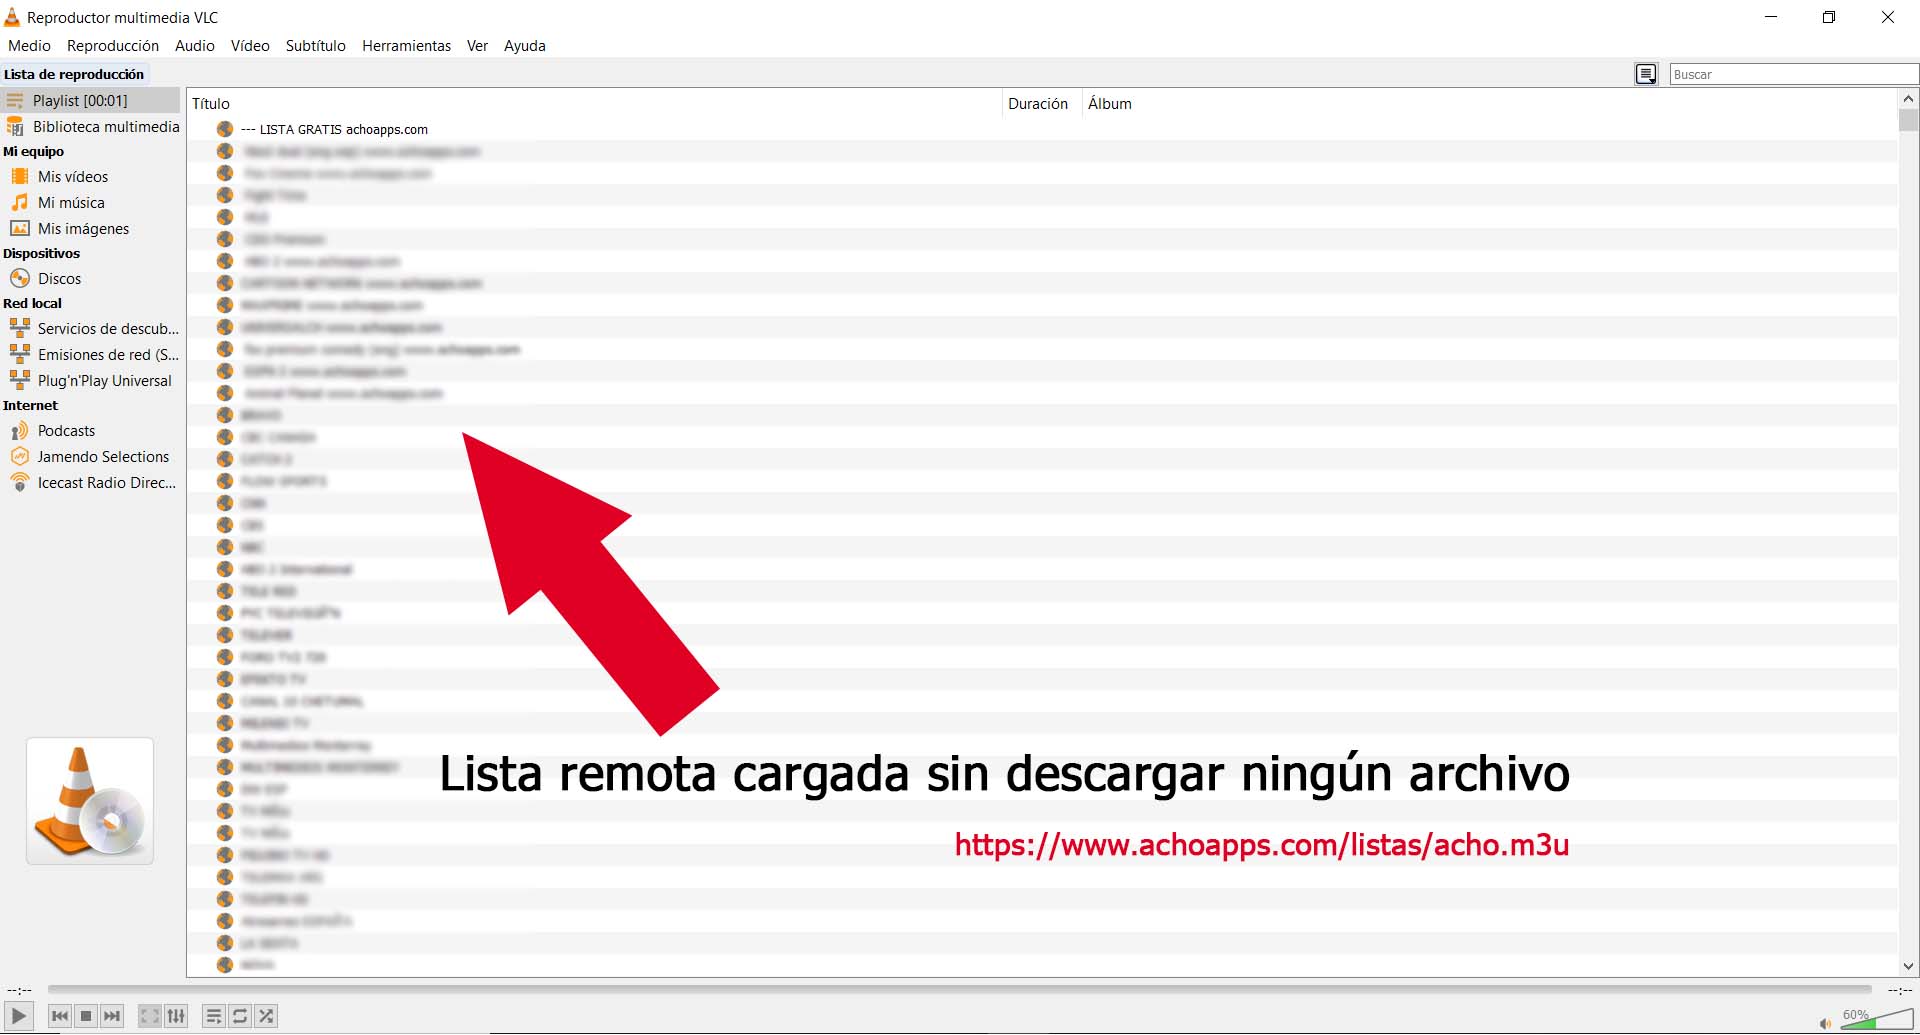Stop playback button
The image size is (1920, 1035).
click(x=86, y=1016)
